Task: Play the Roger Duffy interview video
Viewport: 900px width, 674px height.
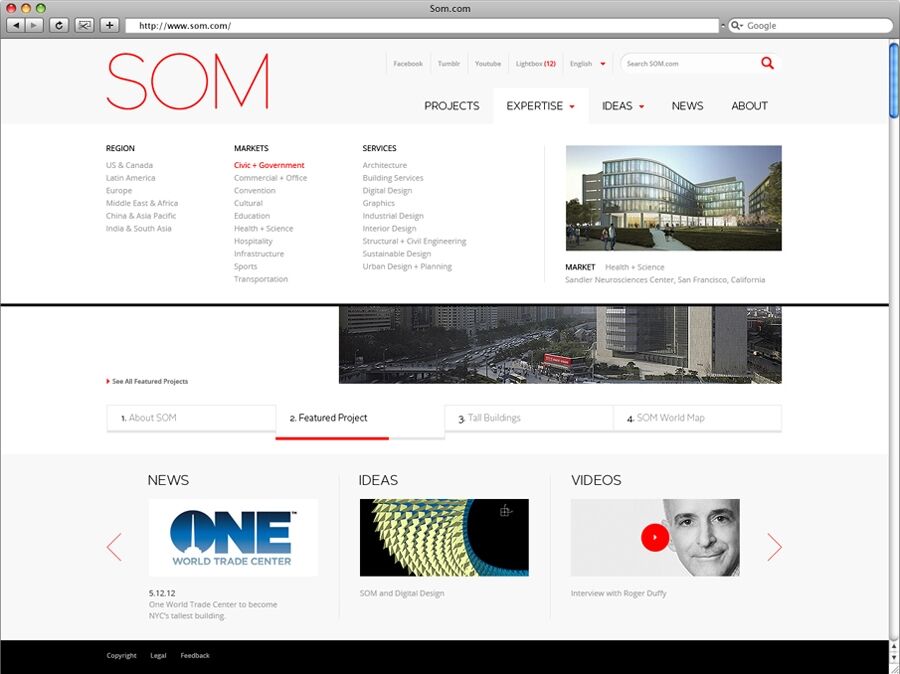Action: (x=655, y=537)
